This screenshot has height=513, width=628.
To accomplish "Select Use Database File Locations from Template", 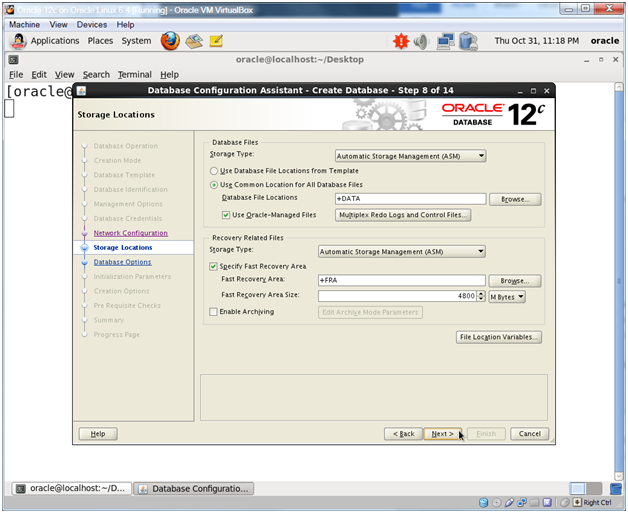I will pyautogui.click(x=215, y=171).
